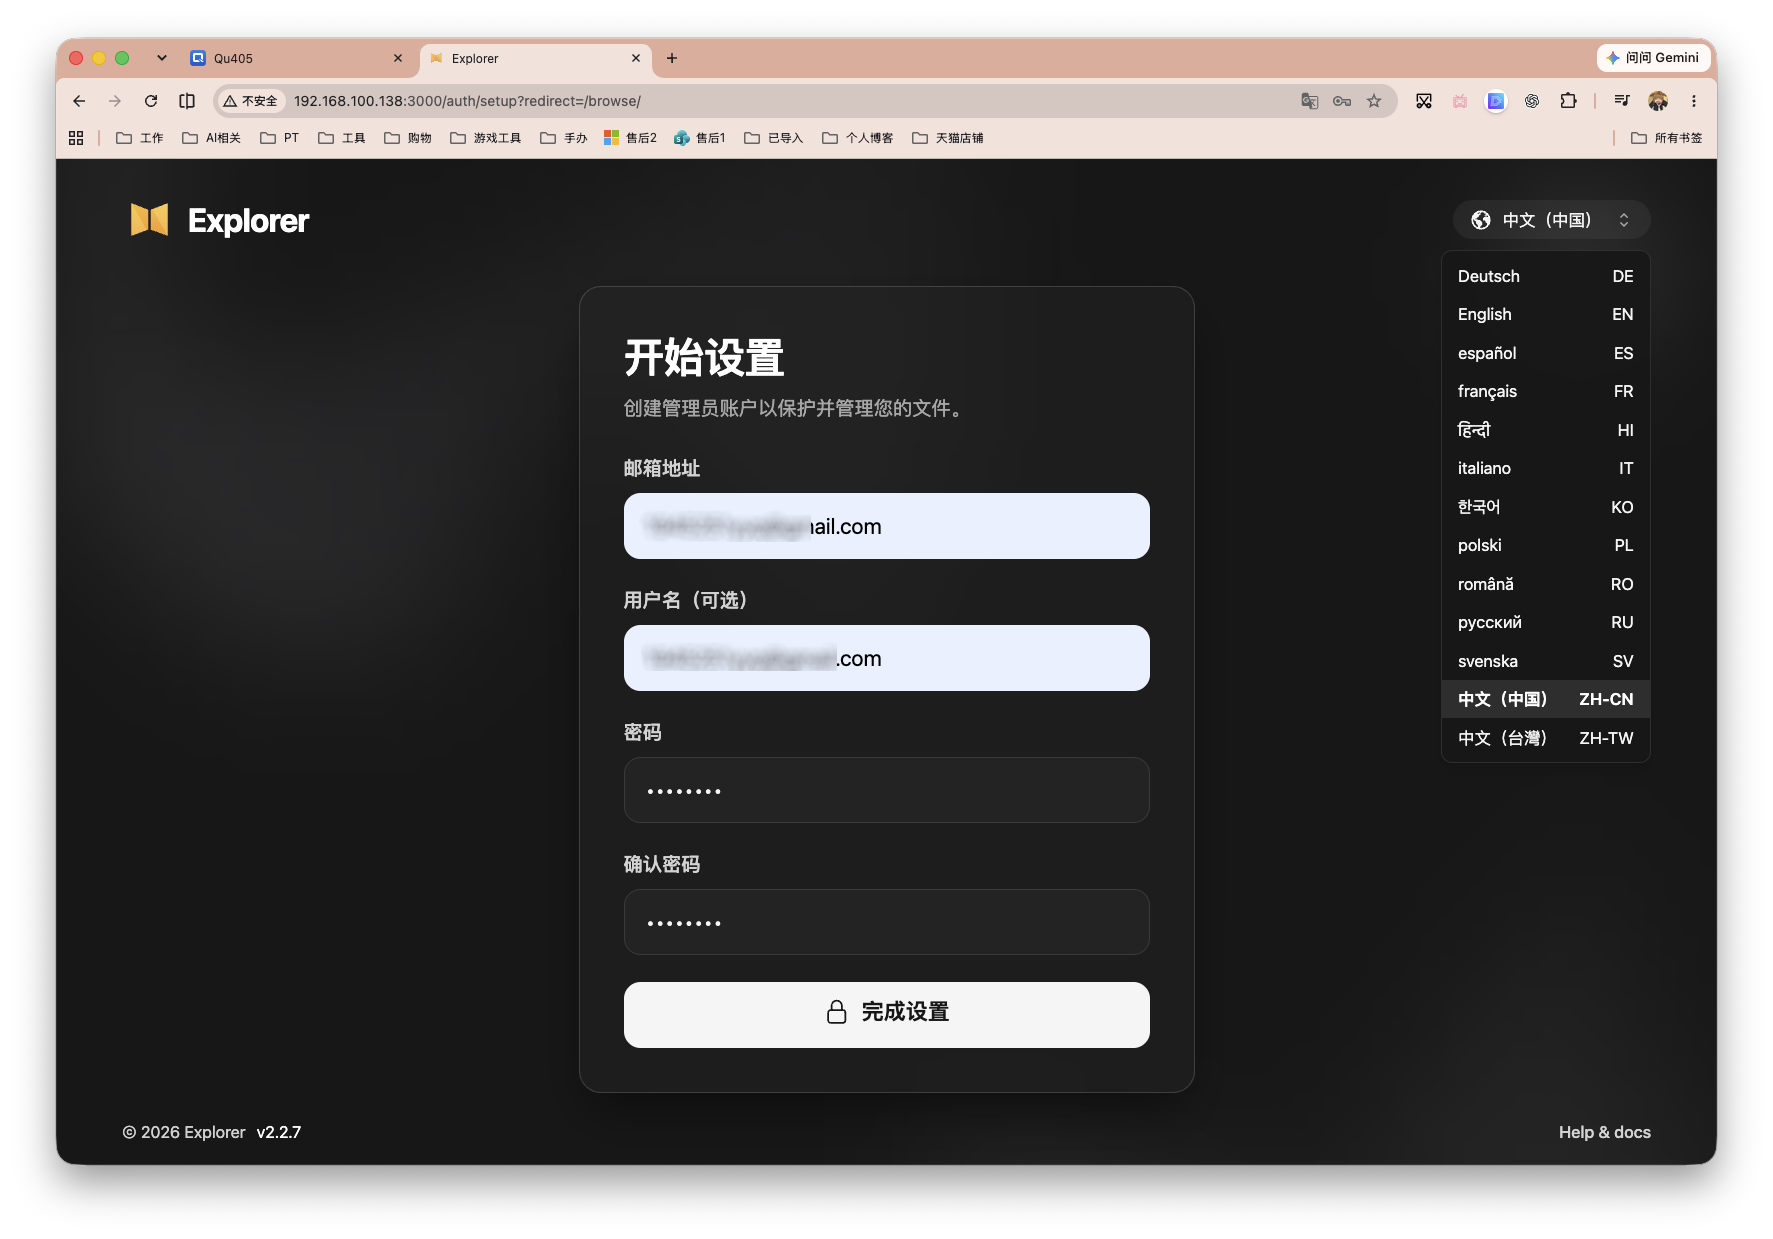Image resolution: width=1773 pixels, height=1239 pixels.
Task: Reload the page with refresh icon
Action: [151, 101]
